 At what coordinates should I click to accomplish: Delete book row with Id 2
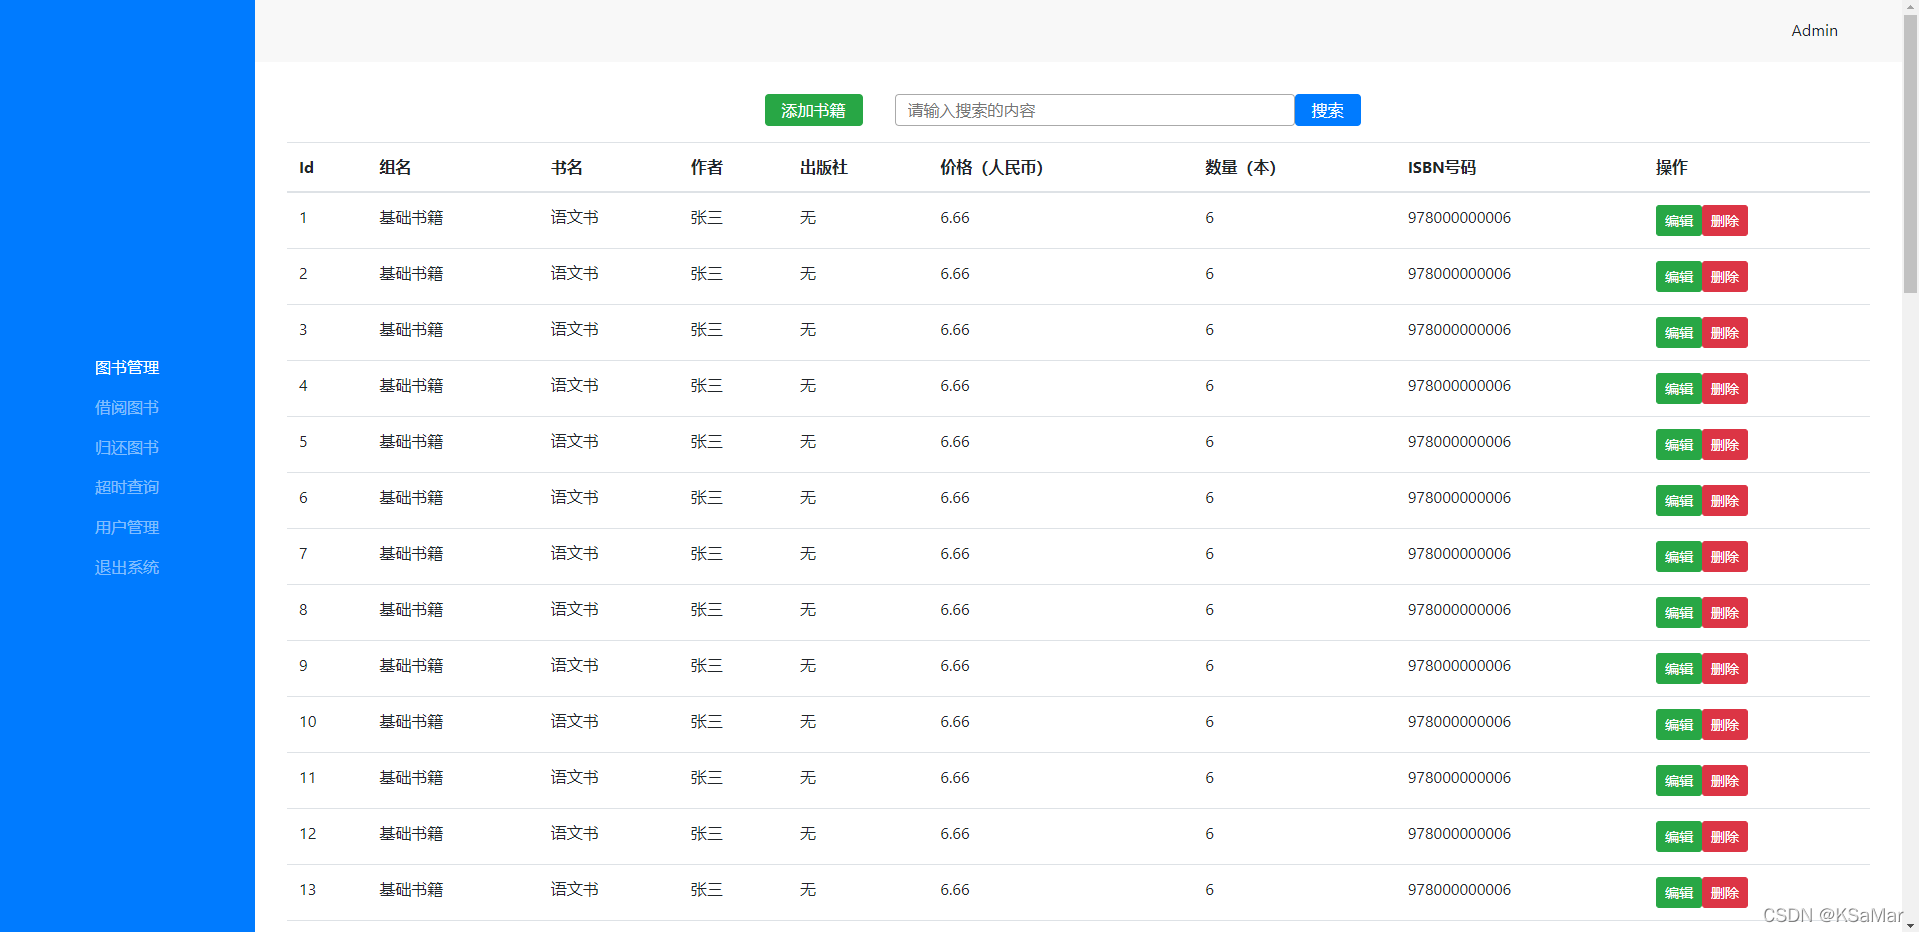(1725, 277)
